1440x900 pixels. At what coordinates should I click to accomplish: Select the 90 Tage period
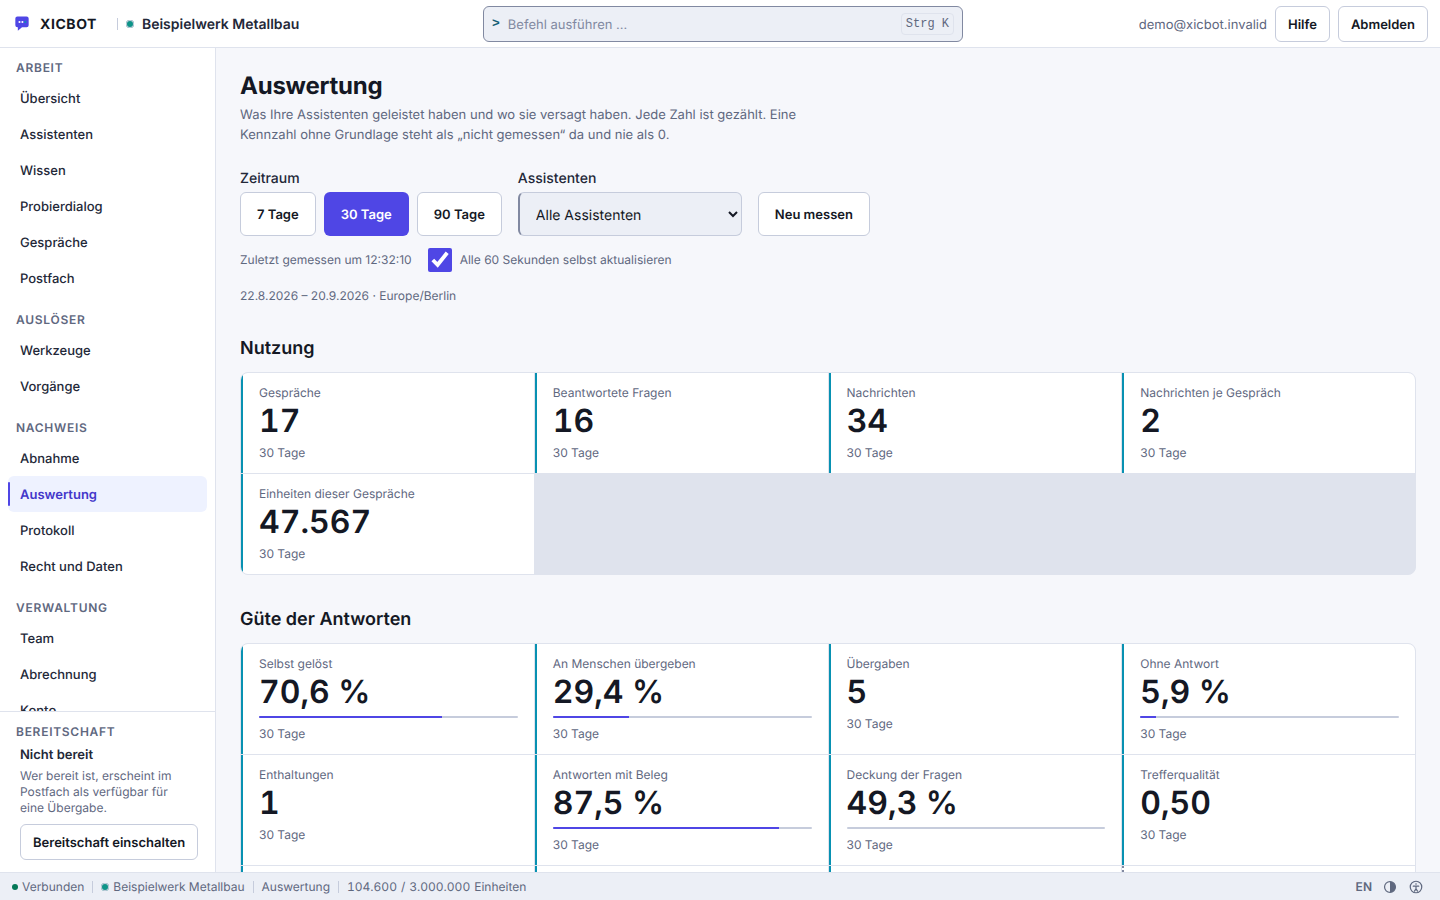(x=459, y=214)
